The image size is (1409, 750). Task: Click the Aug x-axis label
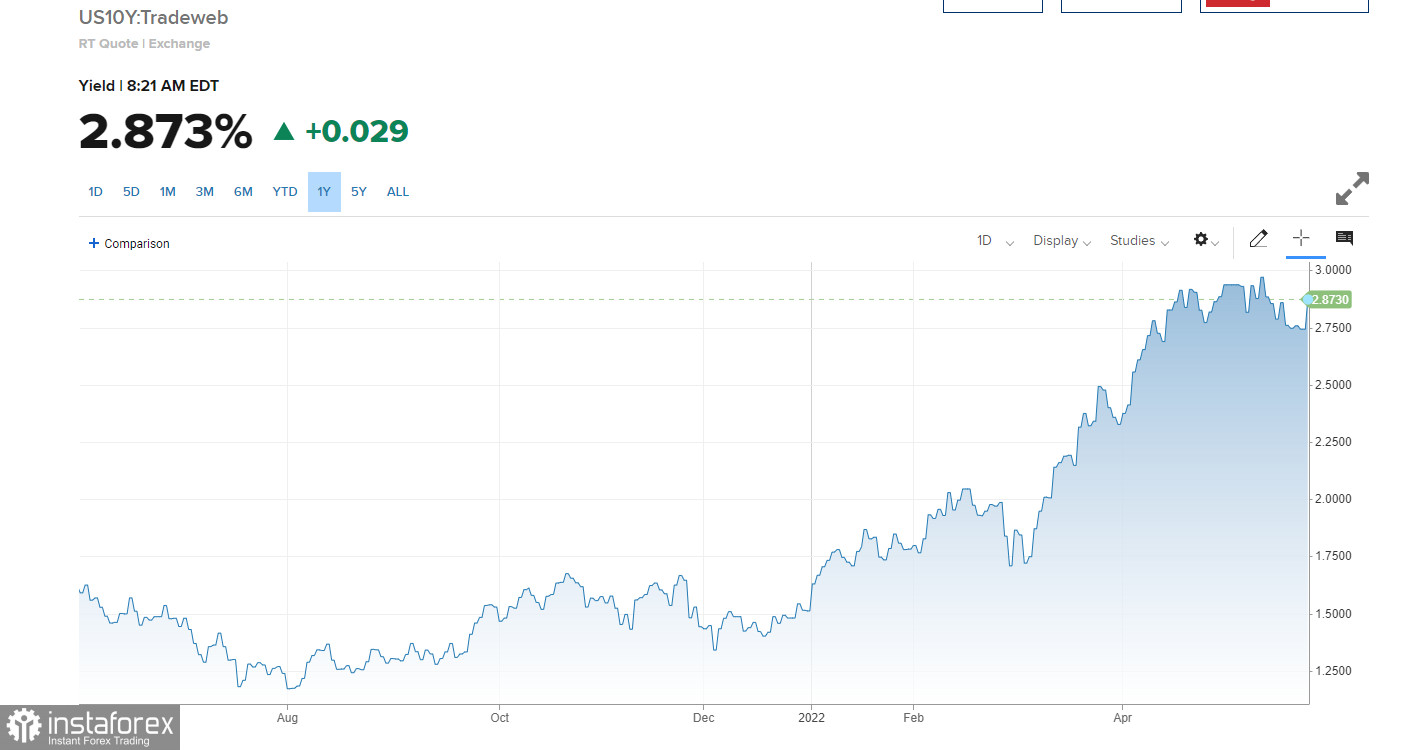coord(287,718)
